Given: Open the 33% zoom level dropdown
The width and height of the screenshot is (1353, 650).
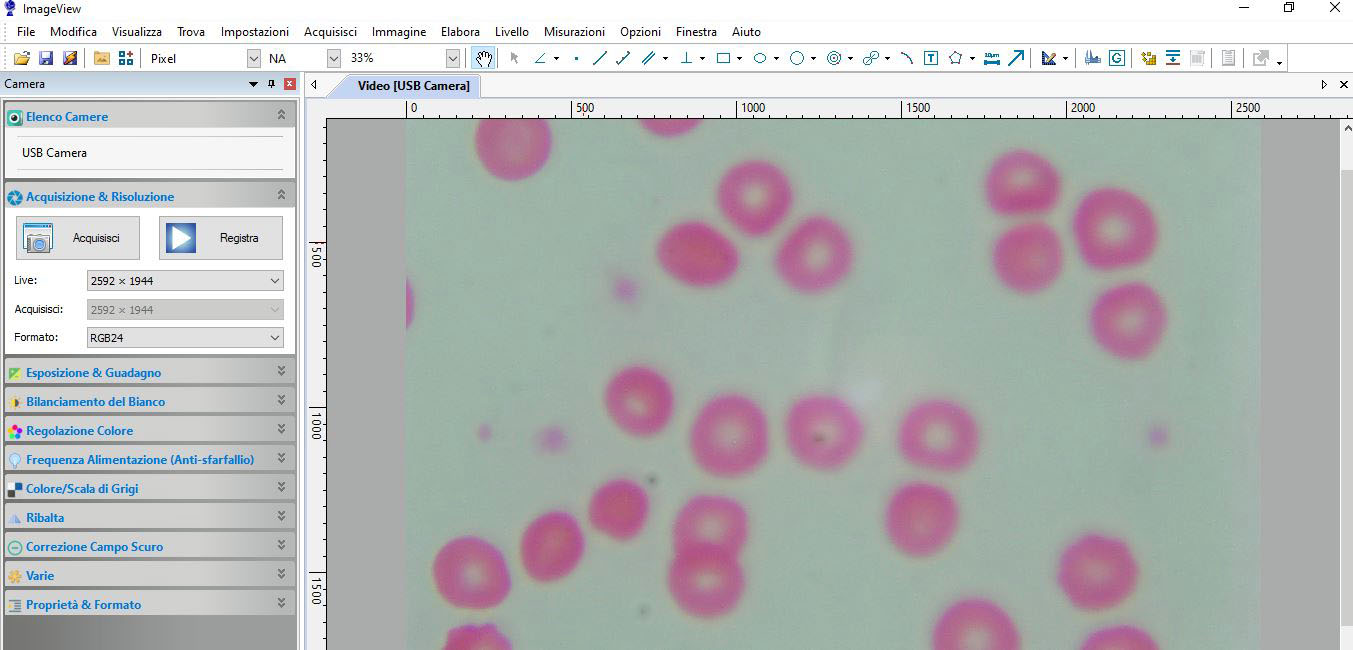Looking at the screenshot, I should tap(452, 58).
